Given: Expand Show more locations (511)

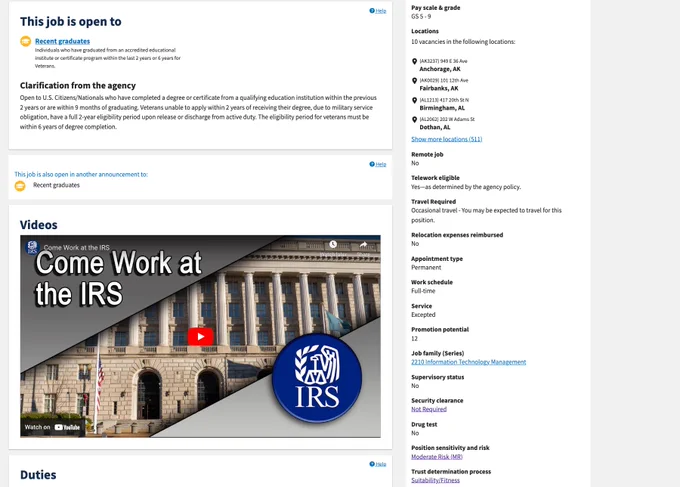Looking at the screenshot, I should [x=447, y=139].
